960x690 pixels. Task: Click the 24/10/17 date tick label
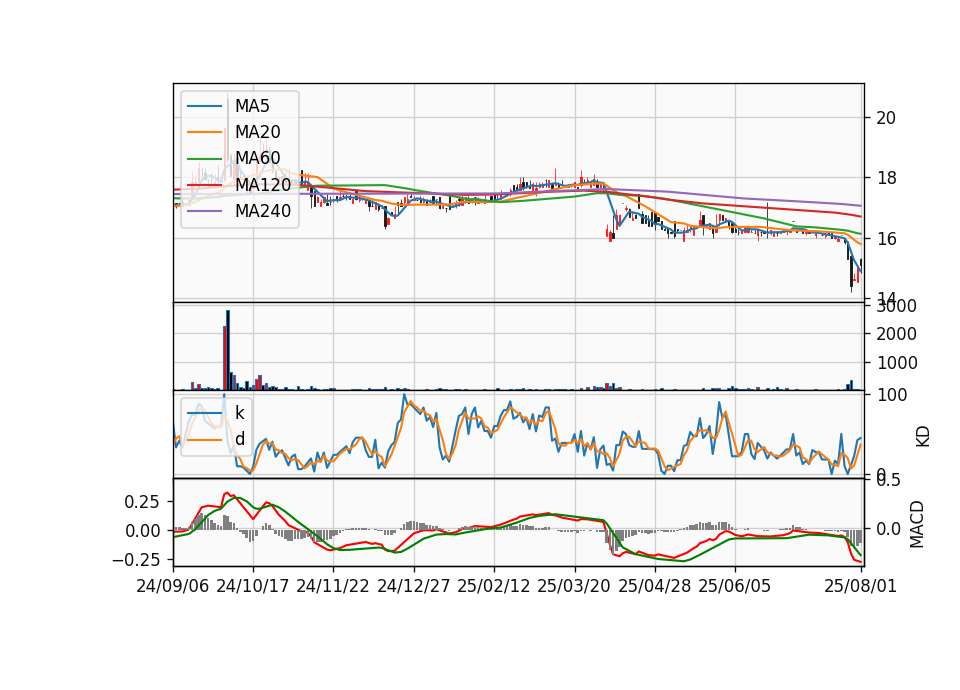pyautogui.click(x=253, y=586)
